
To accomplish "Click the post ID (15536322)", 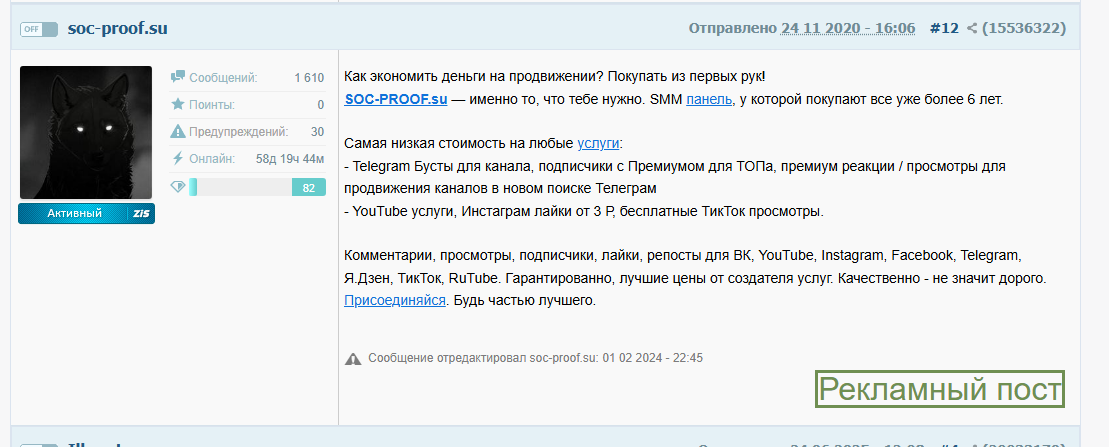I will (x=1023, y=28).
